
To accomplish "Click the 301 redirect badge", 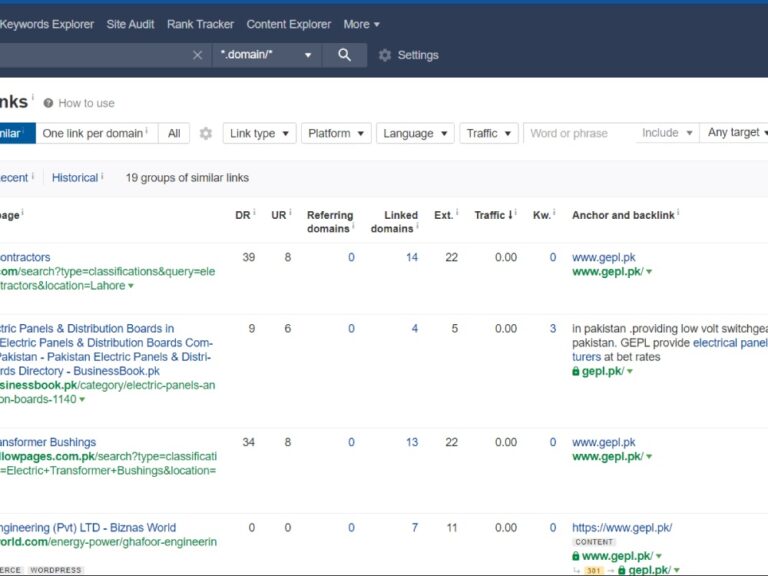I will coord(594,571).
